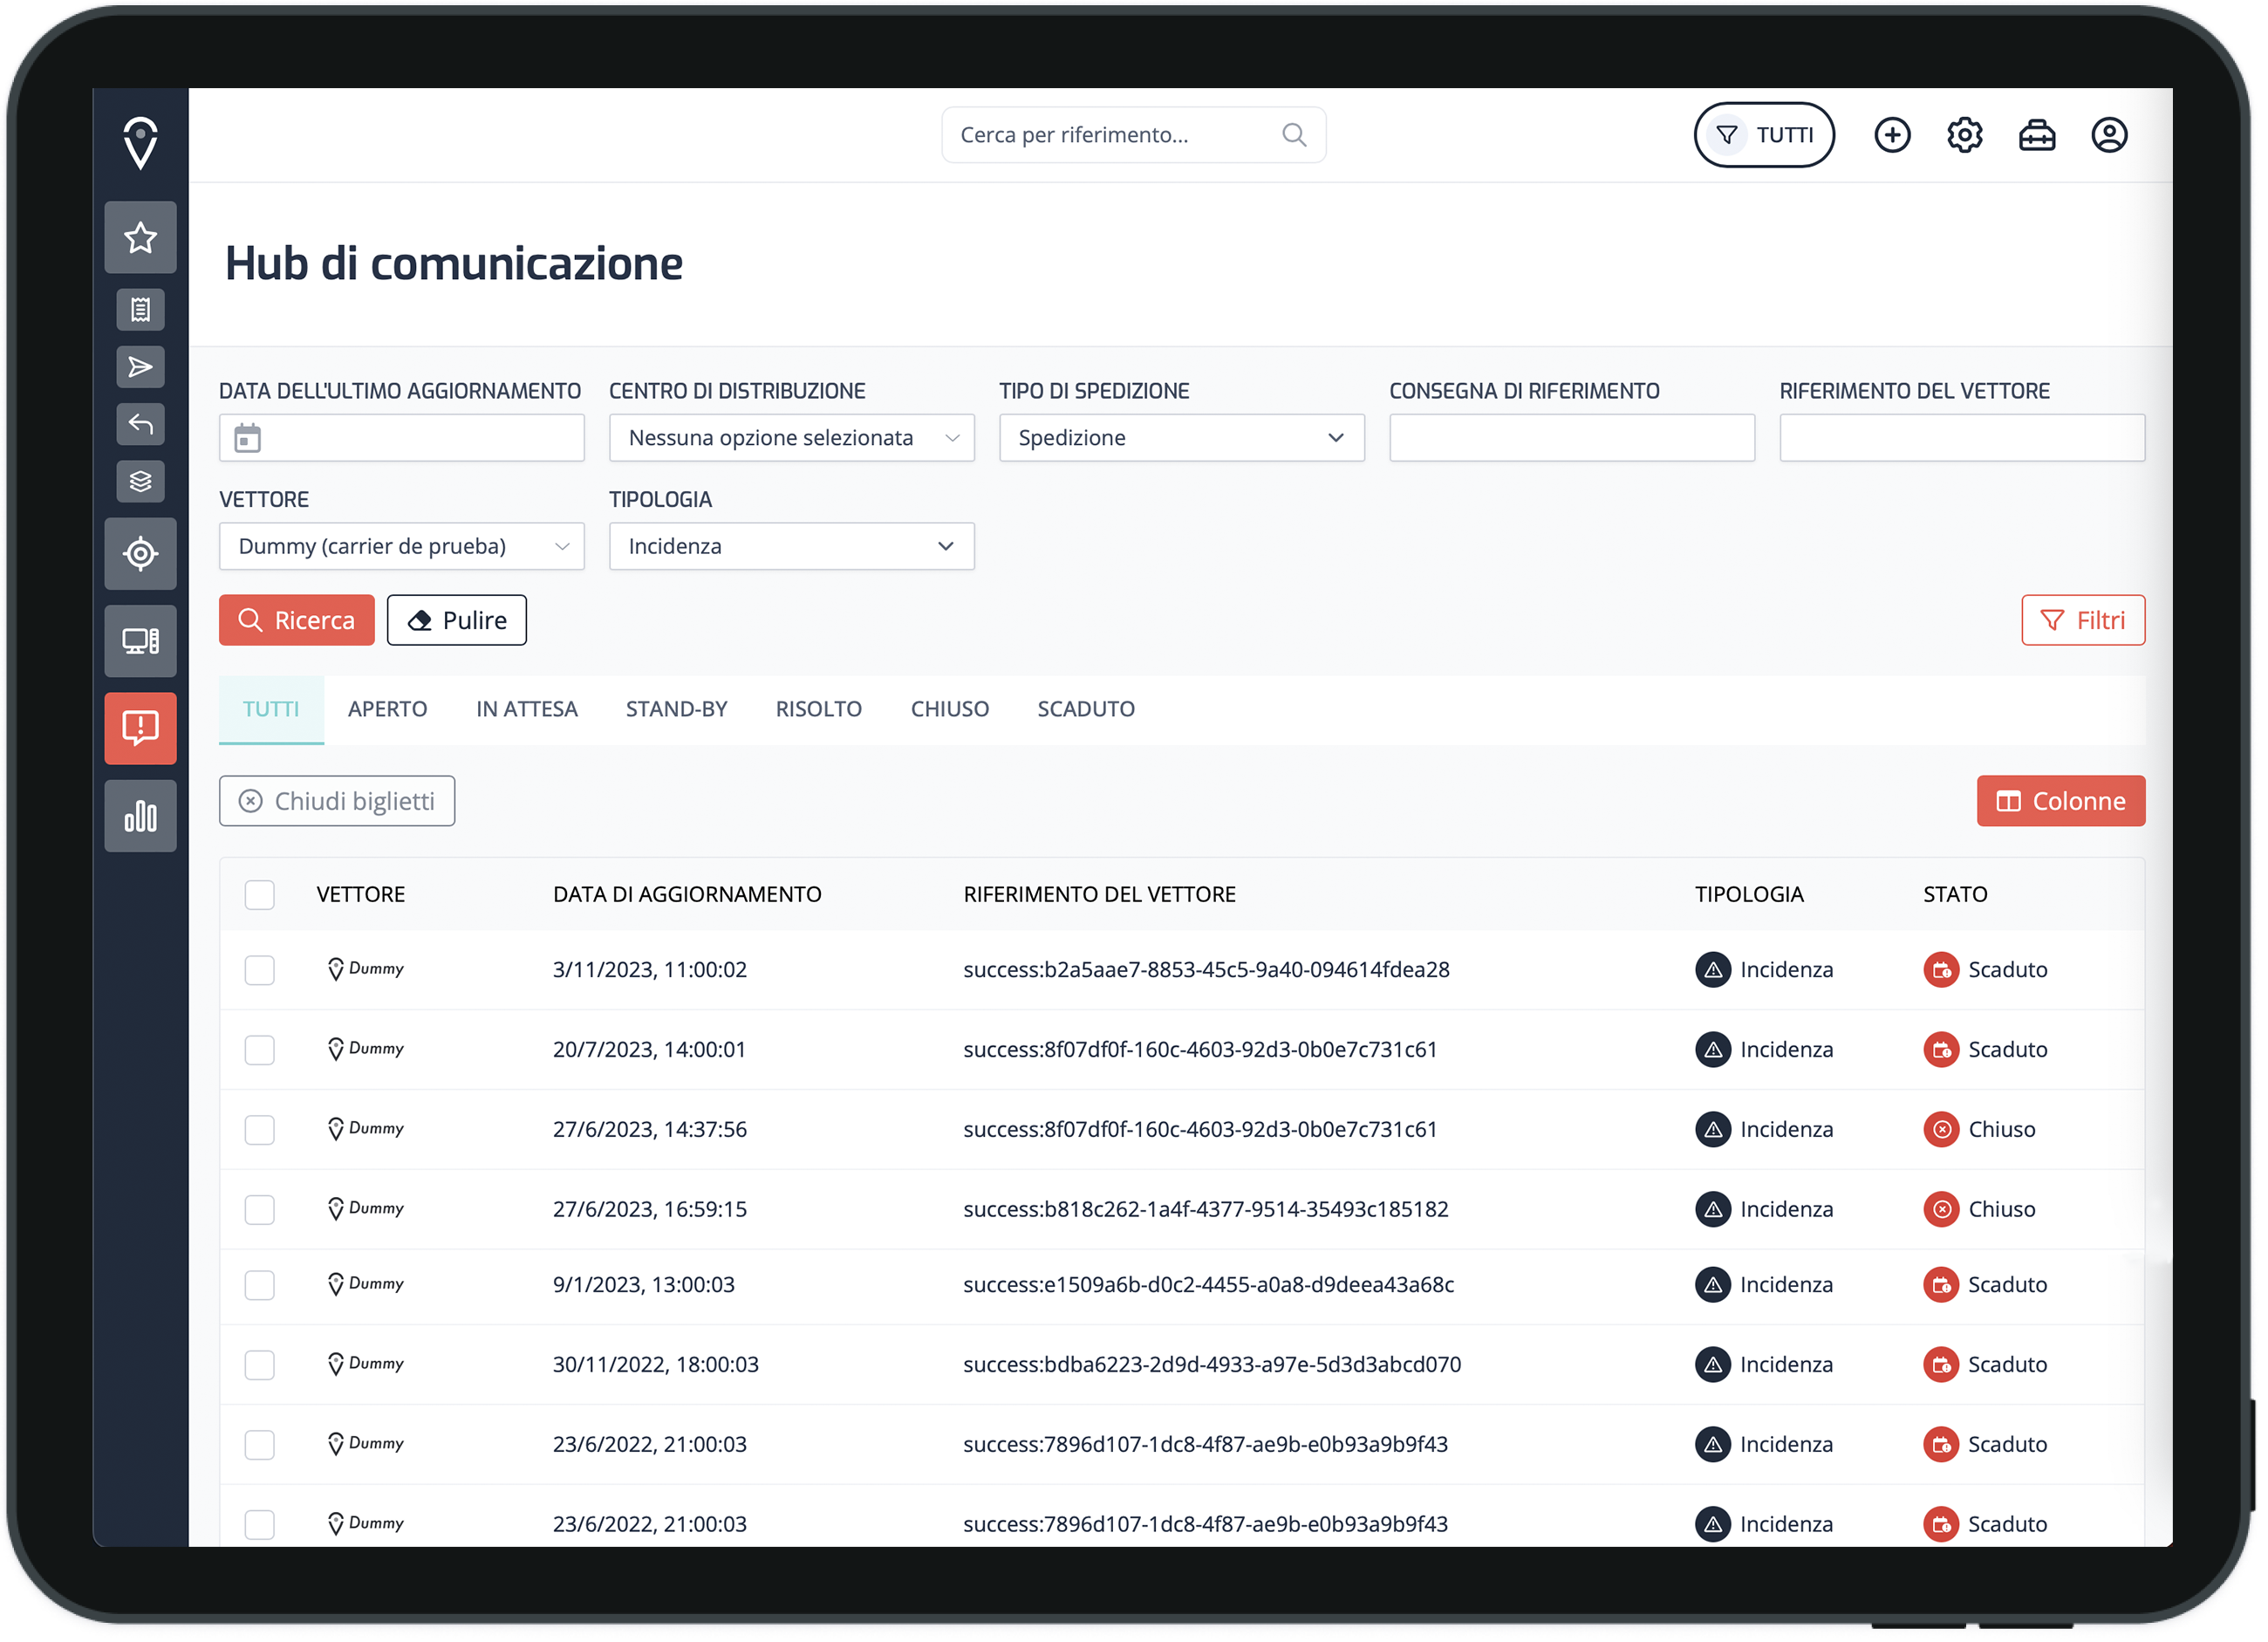
Task: Click the Data di aggiornamento column header
Action: (689, 896)
